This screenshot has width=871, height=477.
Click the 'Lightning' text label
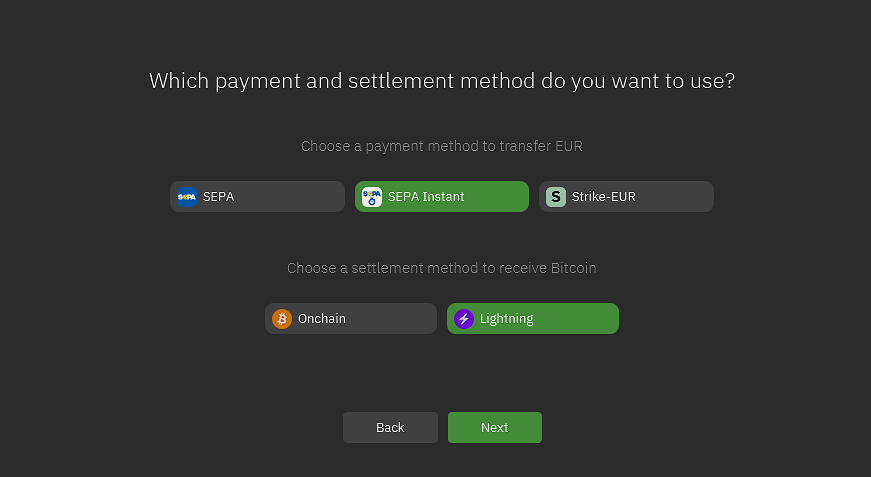click(507, 319)
